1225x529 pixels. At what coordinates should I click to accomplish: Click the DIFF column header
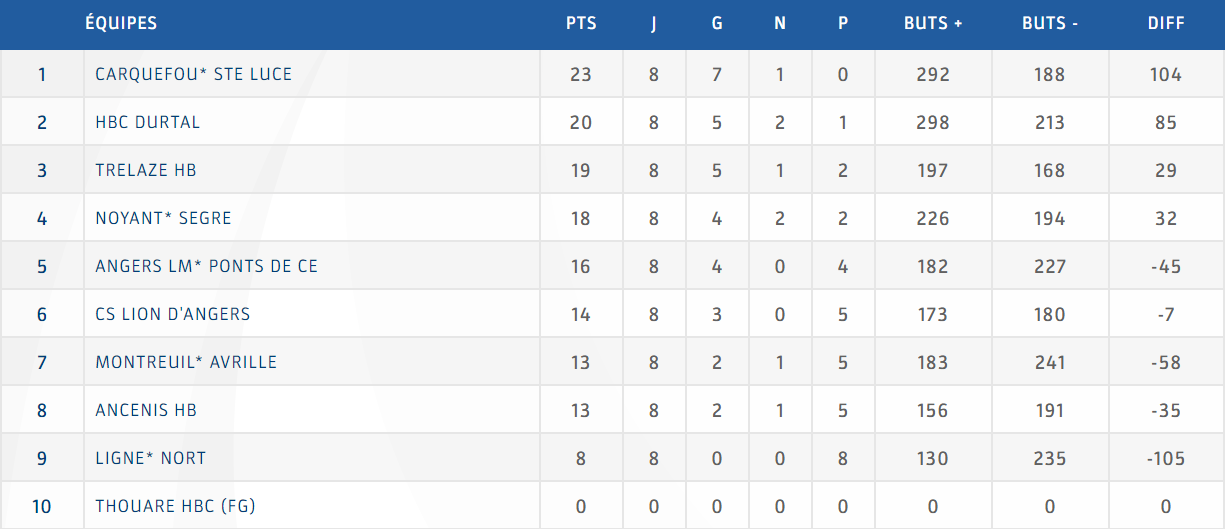(x=1166, y=23)
